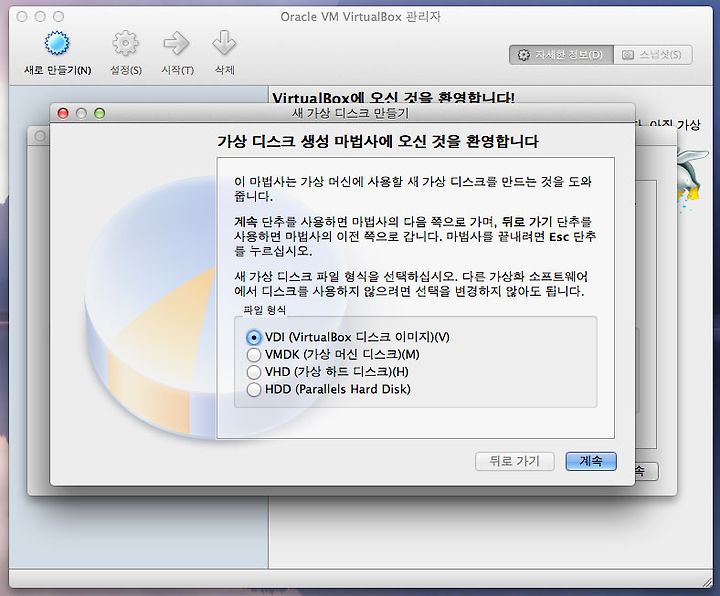Click the 뒤로 가기 (Back) button

click(x=514, y=461)
